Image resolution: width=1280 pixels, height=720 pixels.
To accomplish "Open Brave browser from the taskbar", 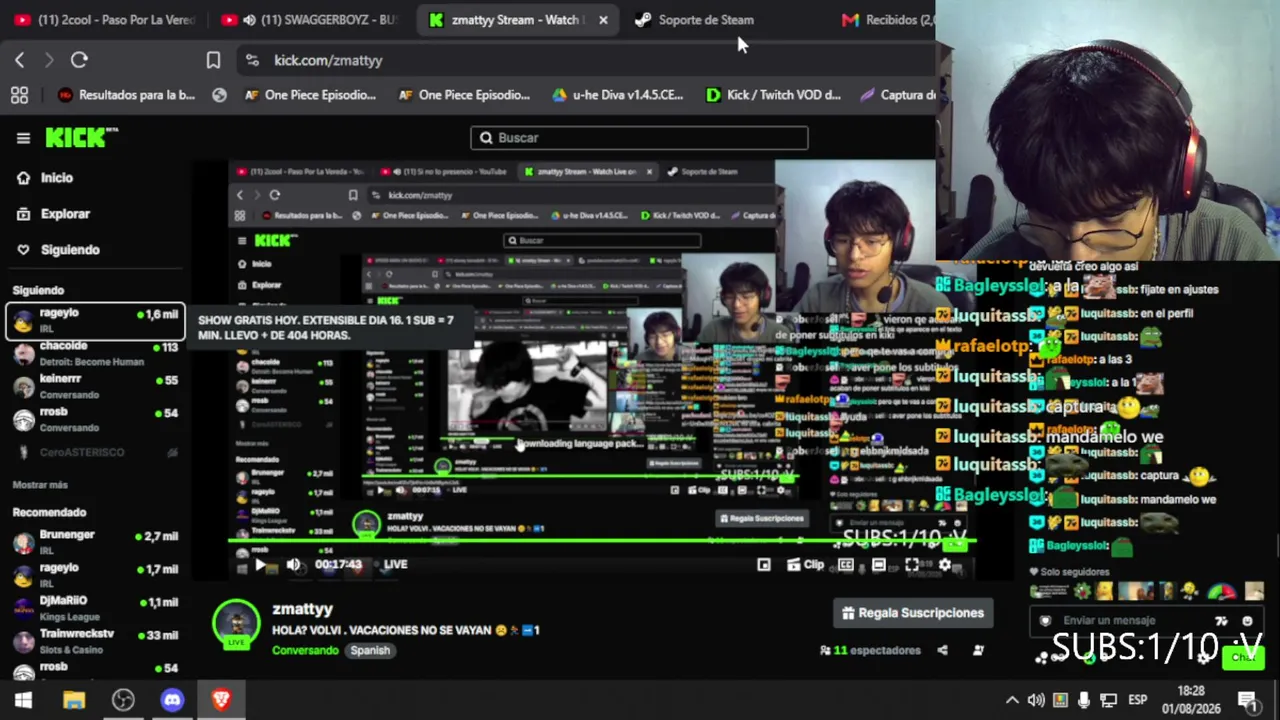I will click(221, 700).
